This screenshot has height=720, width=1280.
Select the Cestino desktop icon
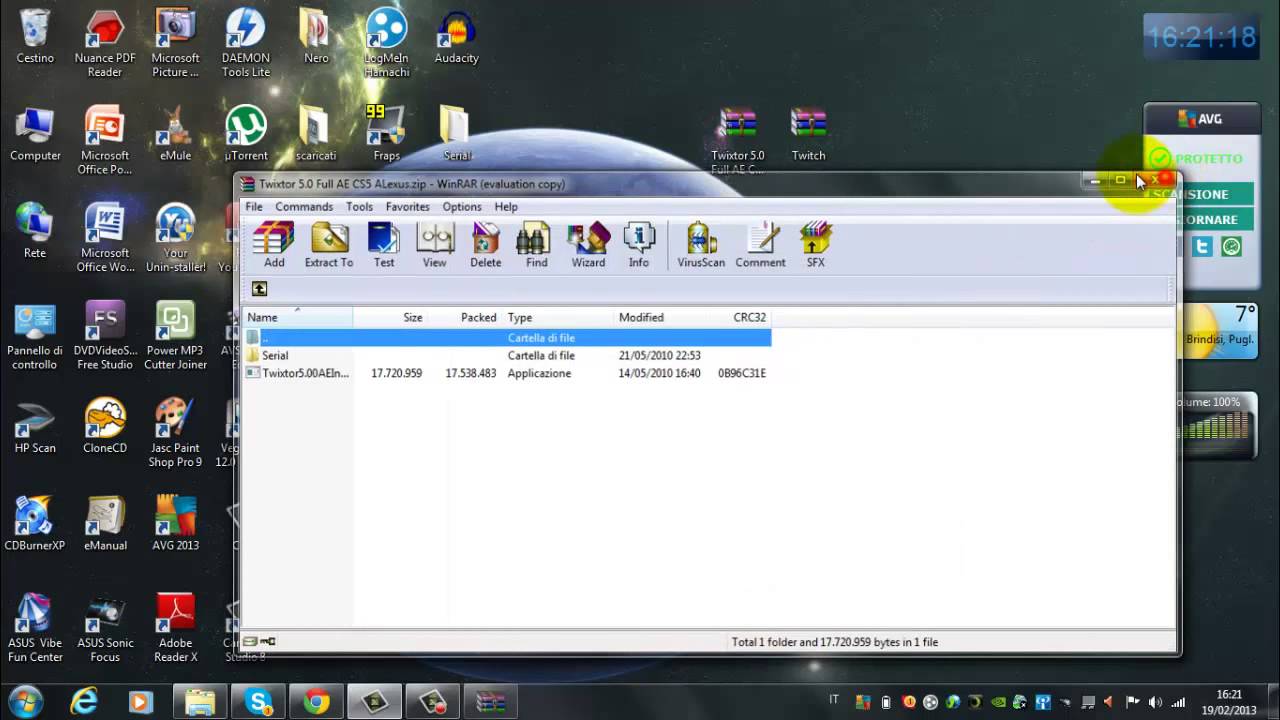point(35,36)
